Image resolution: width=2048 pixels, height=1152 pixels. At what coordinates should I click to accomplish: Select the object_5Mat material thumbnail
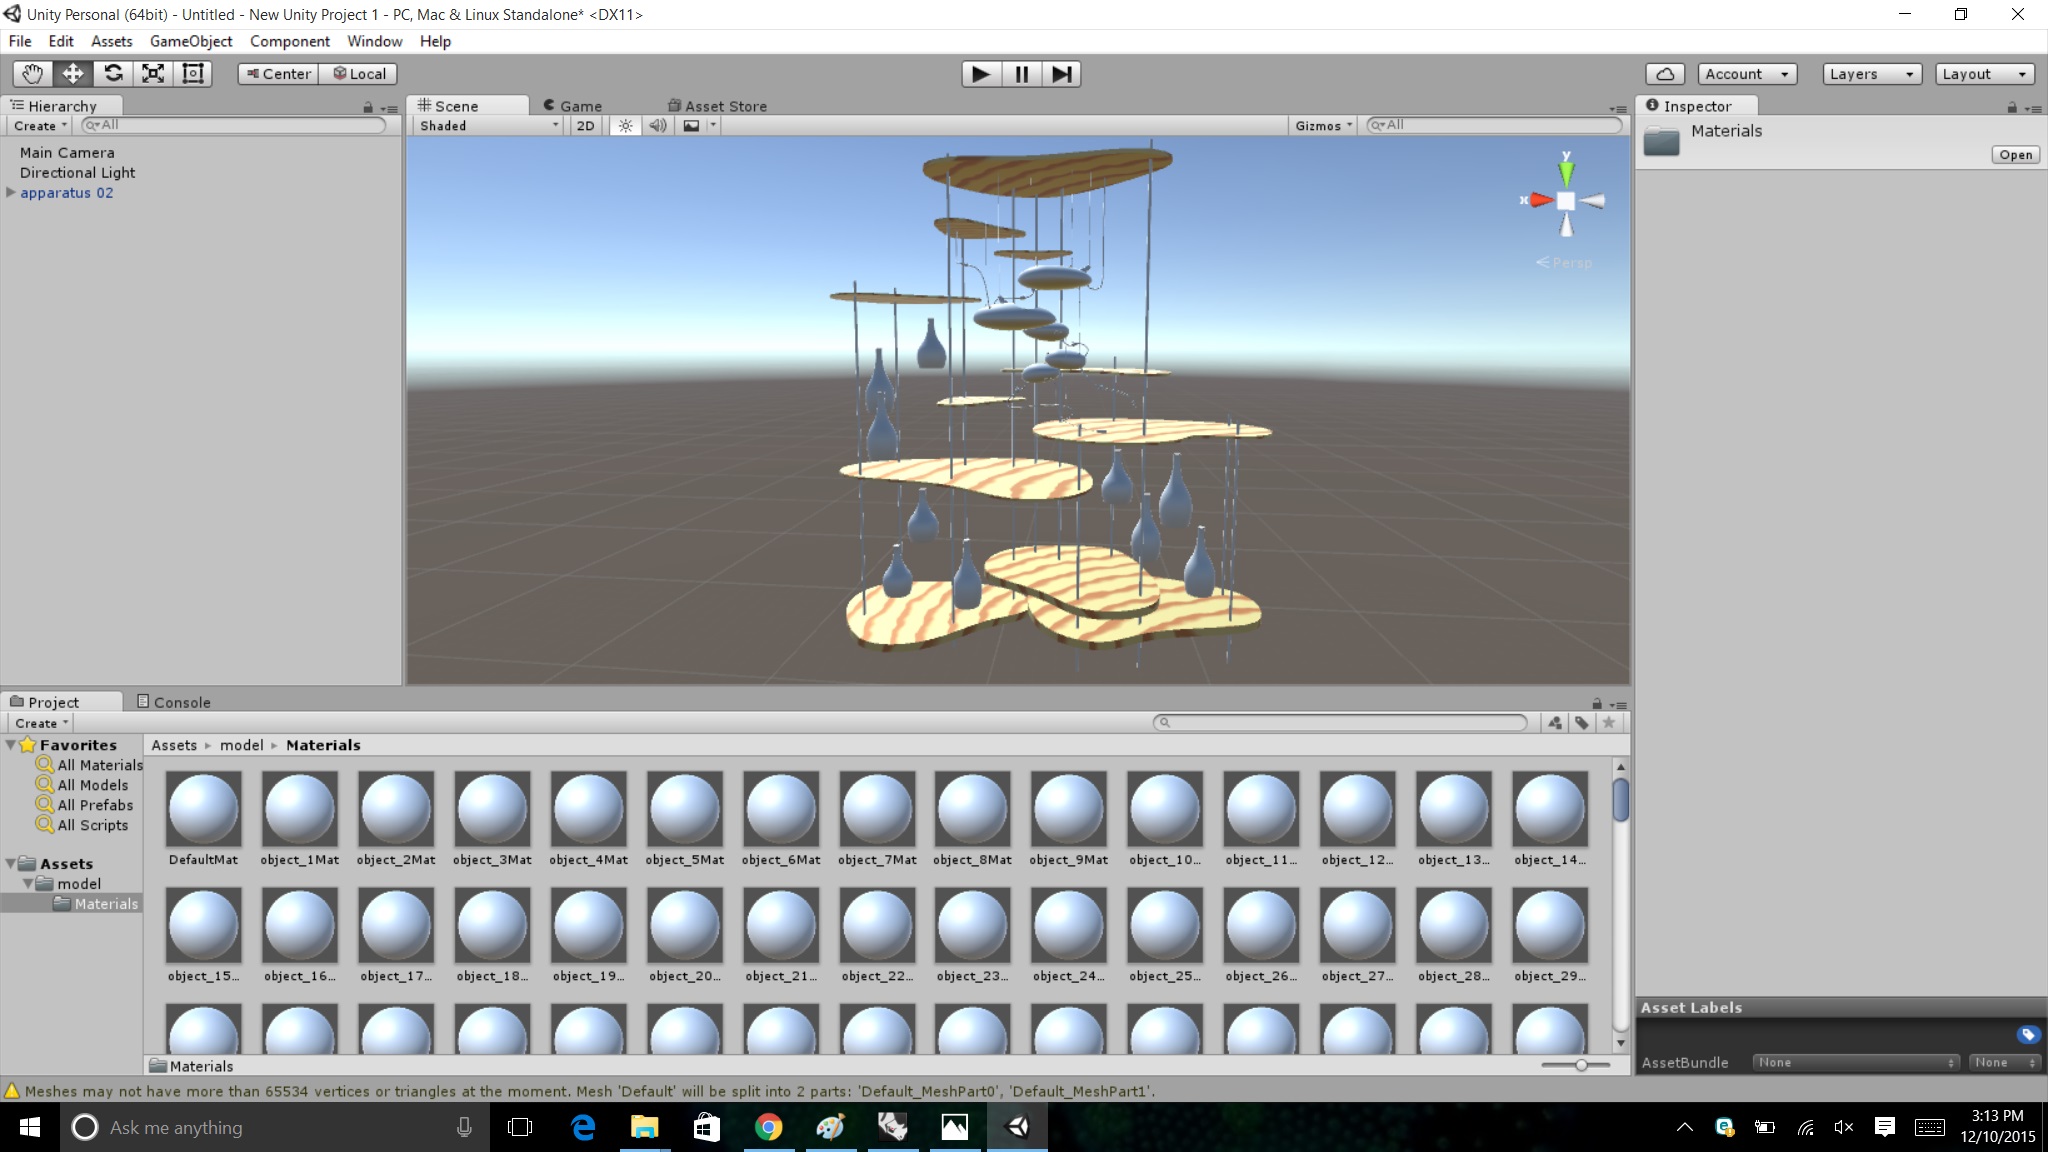pos(684,808)
